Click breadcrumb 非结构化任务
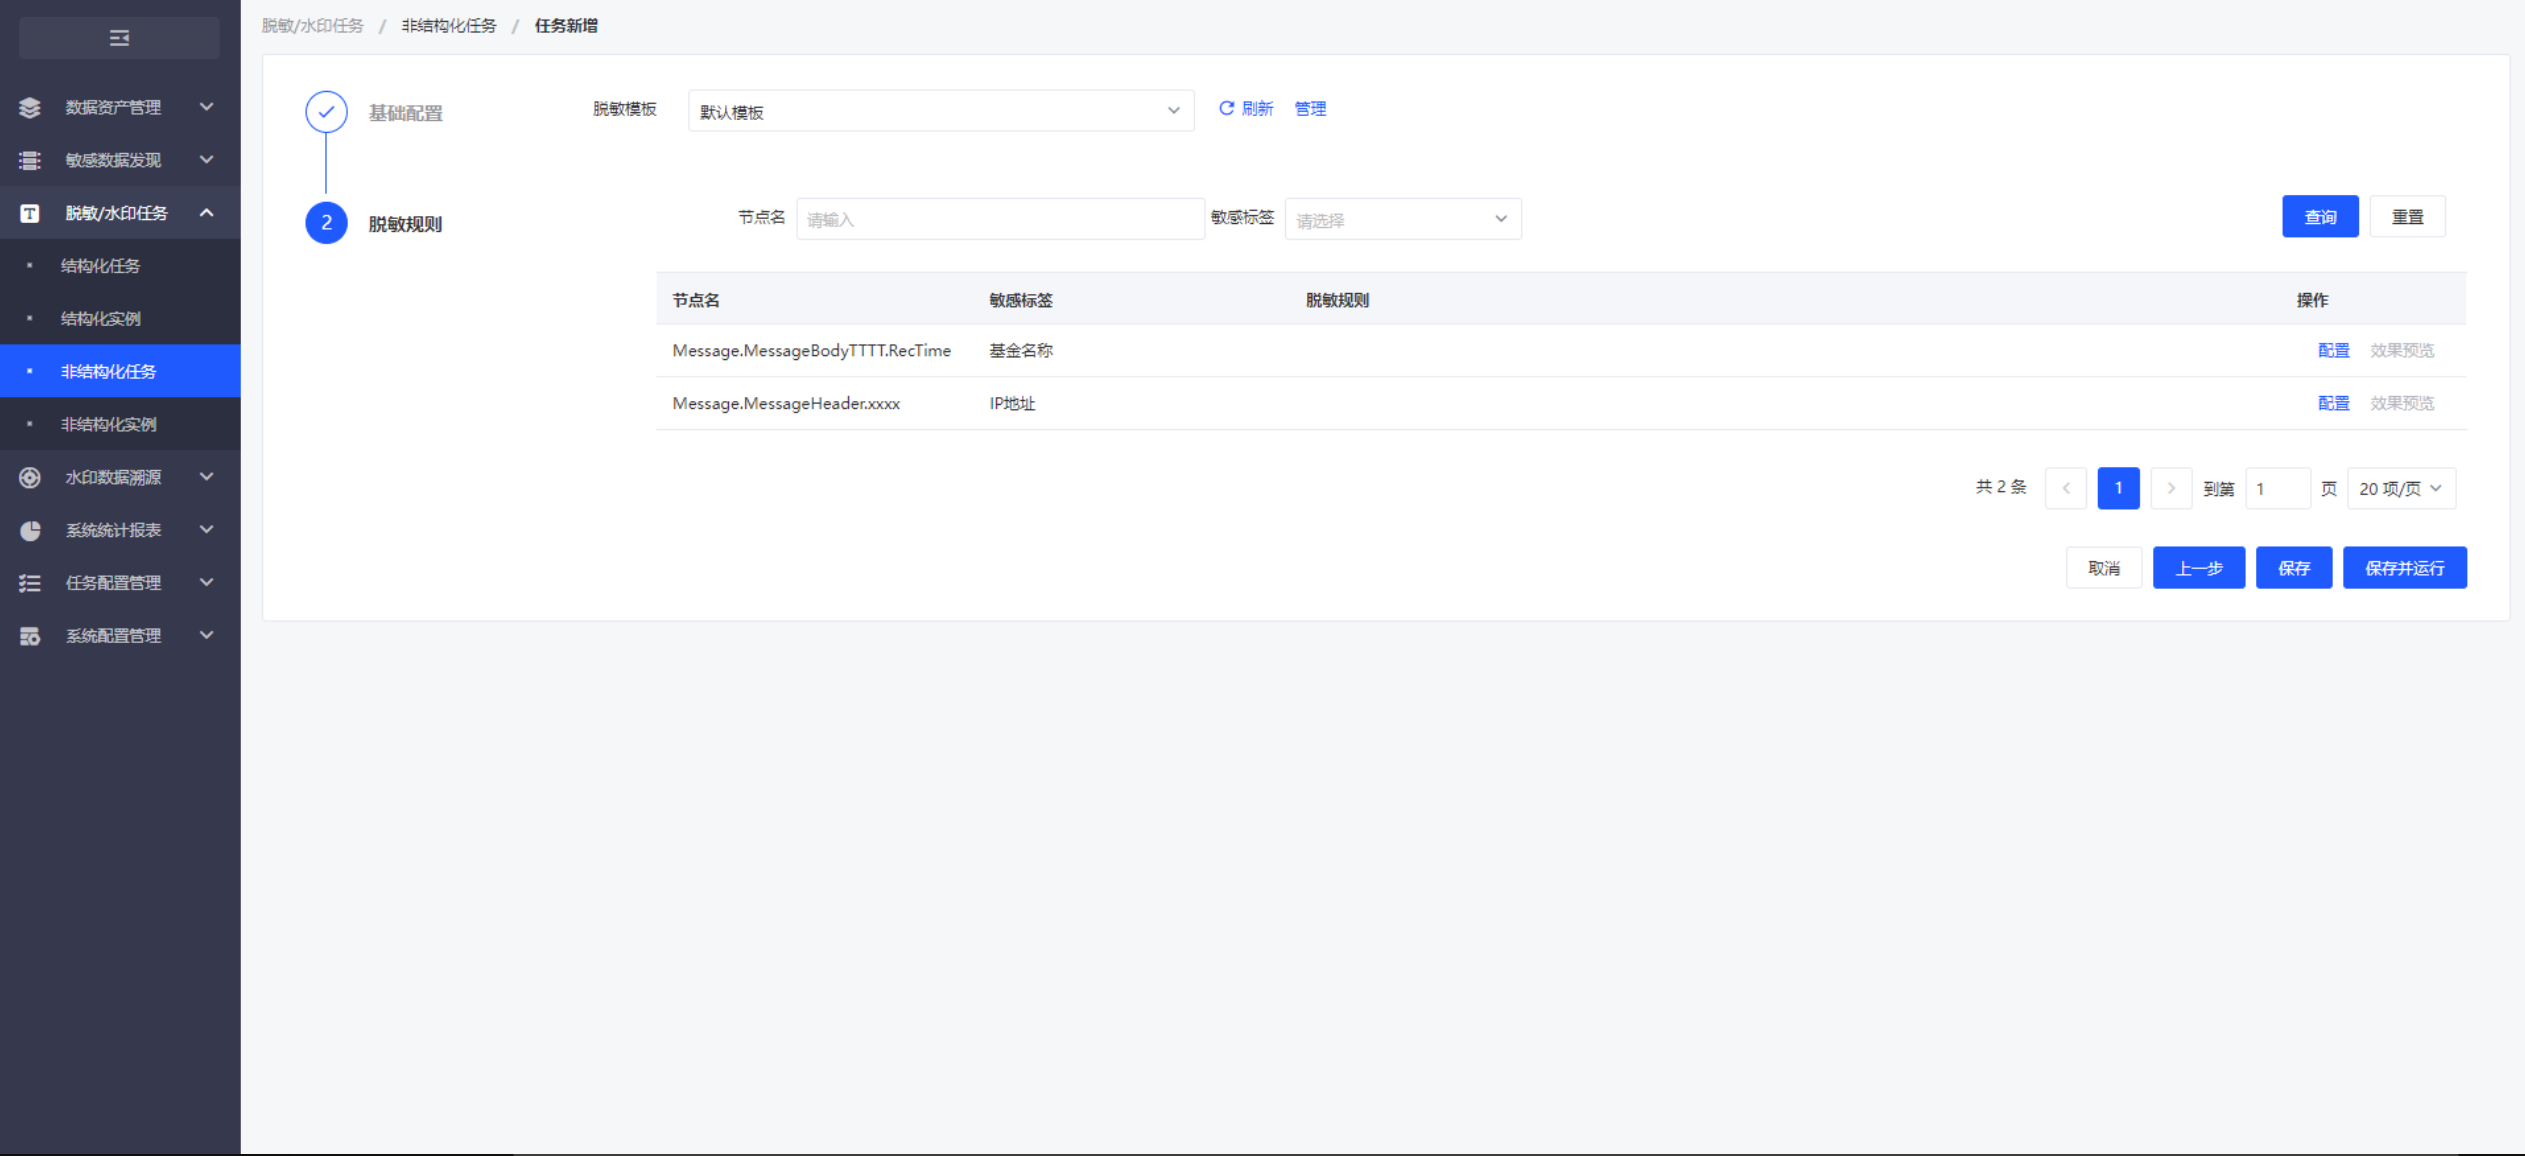 pos(449,26)
